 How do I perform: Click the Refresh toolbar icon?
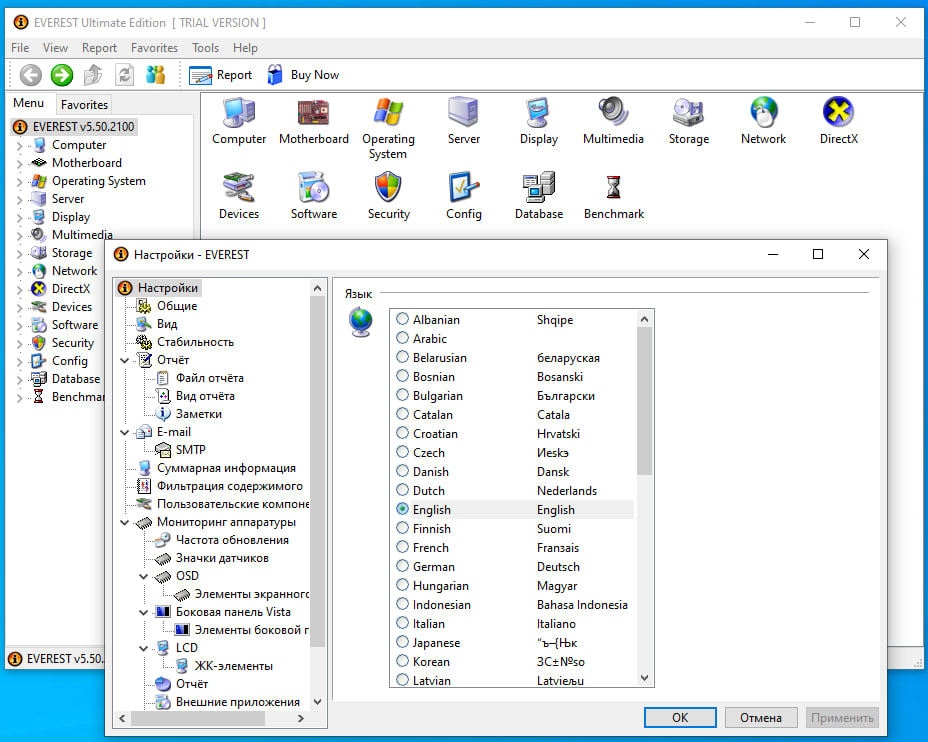124,75
